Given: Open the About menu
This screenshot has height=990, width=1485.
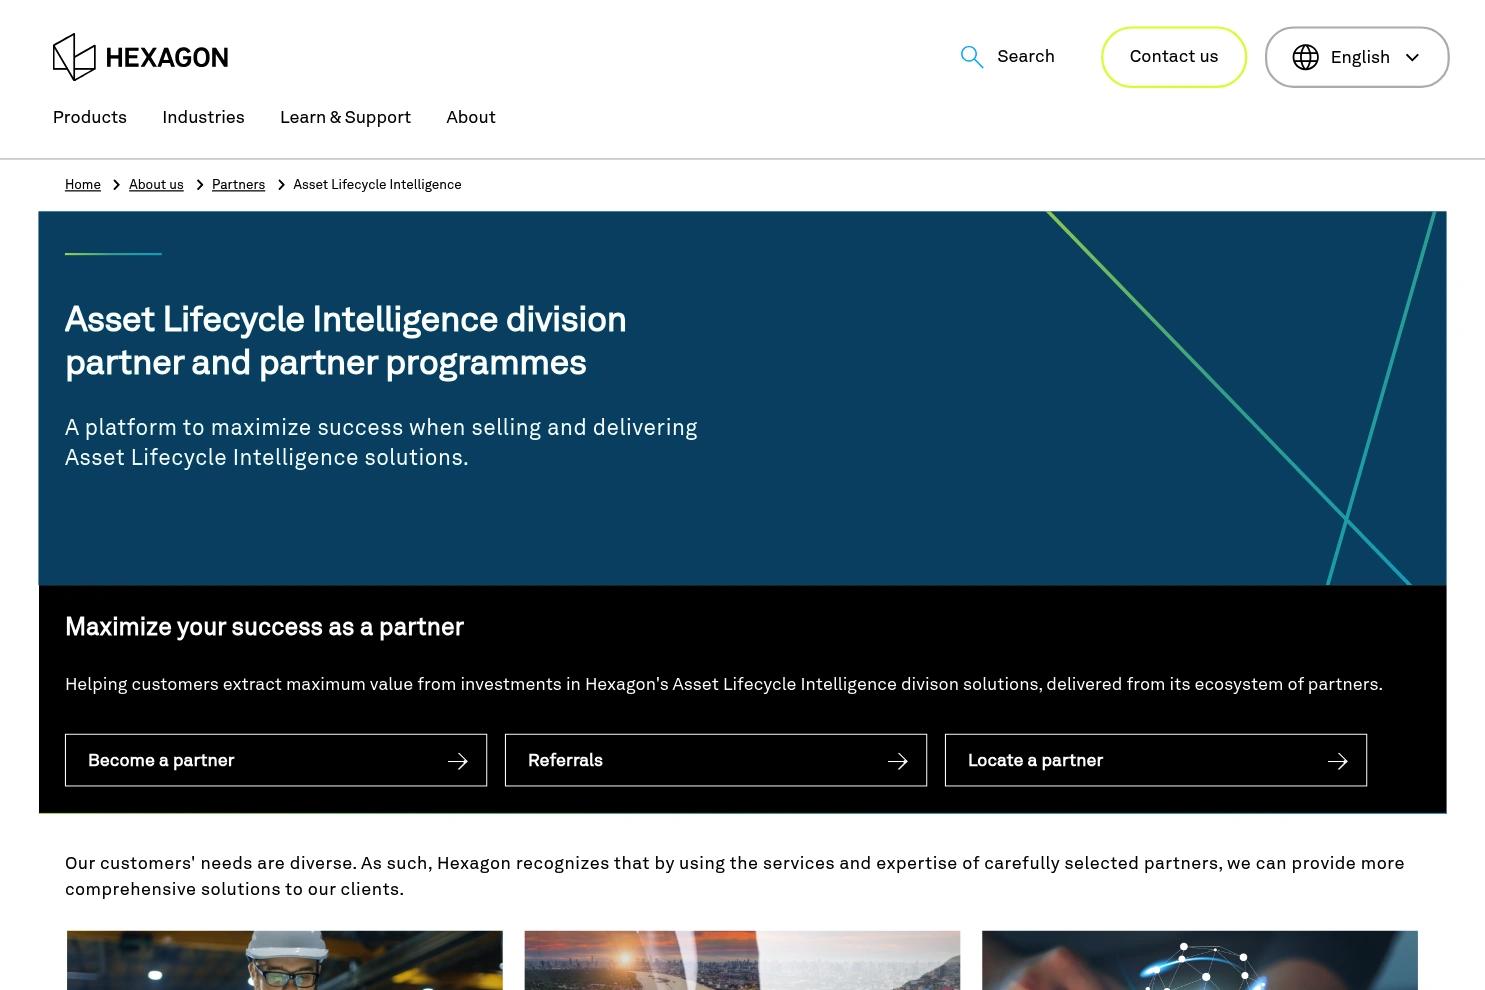Looking at the screenshot, I should (x=471, y=118).
